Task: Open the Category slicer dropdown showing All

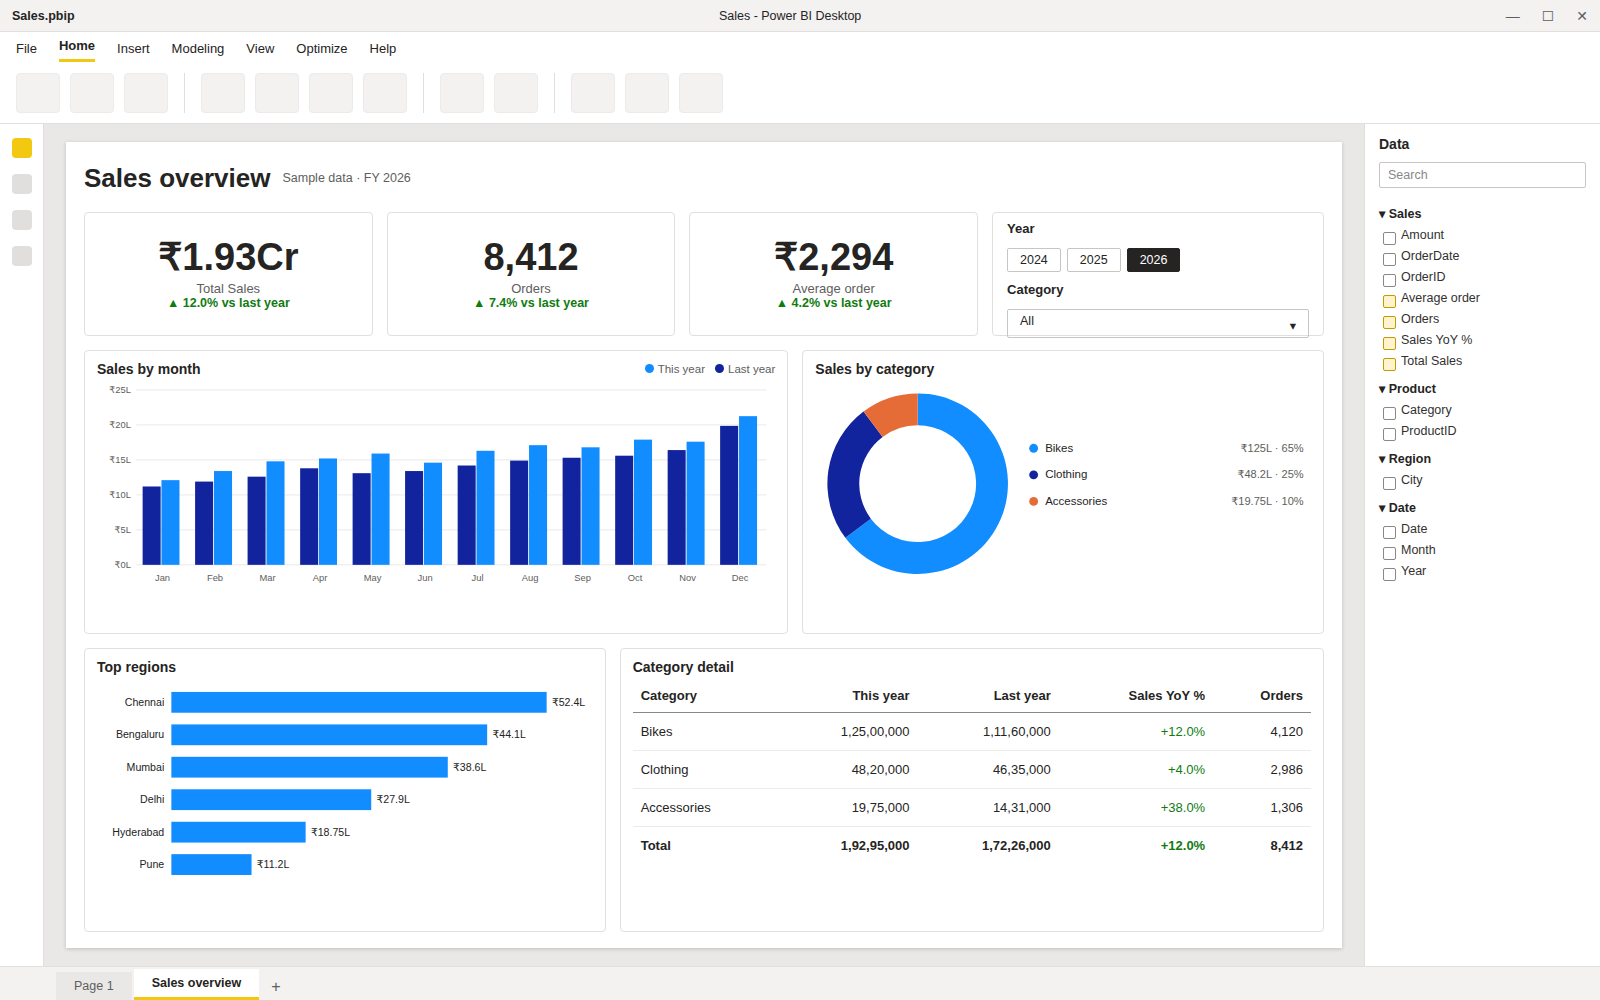Action: pos(1157,322)
